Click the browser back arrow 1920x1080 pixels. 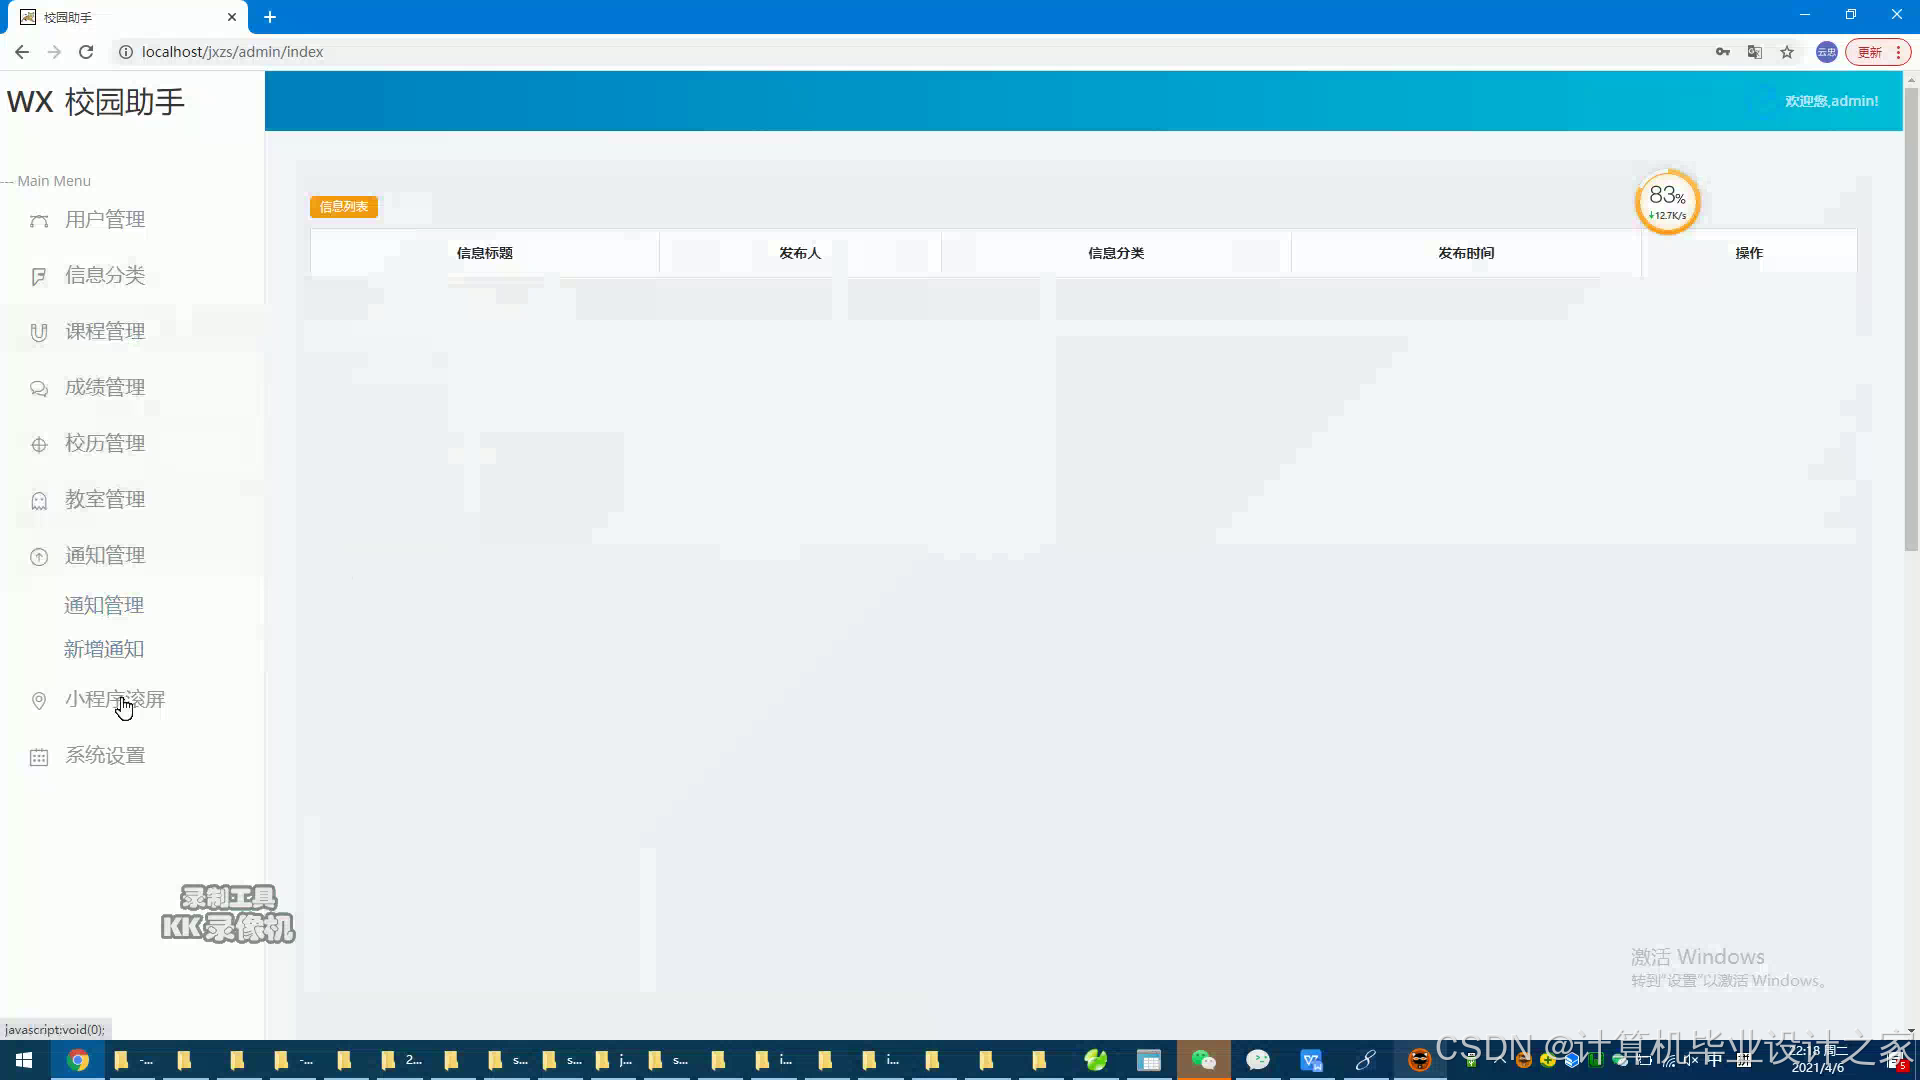pyautogui.click(x=22, y=52)
